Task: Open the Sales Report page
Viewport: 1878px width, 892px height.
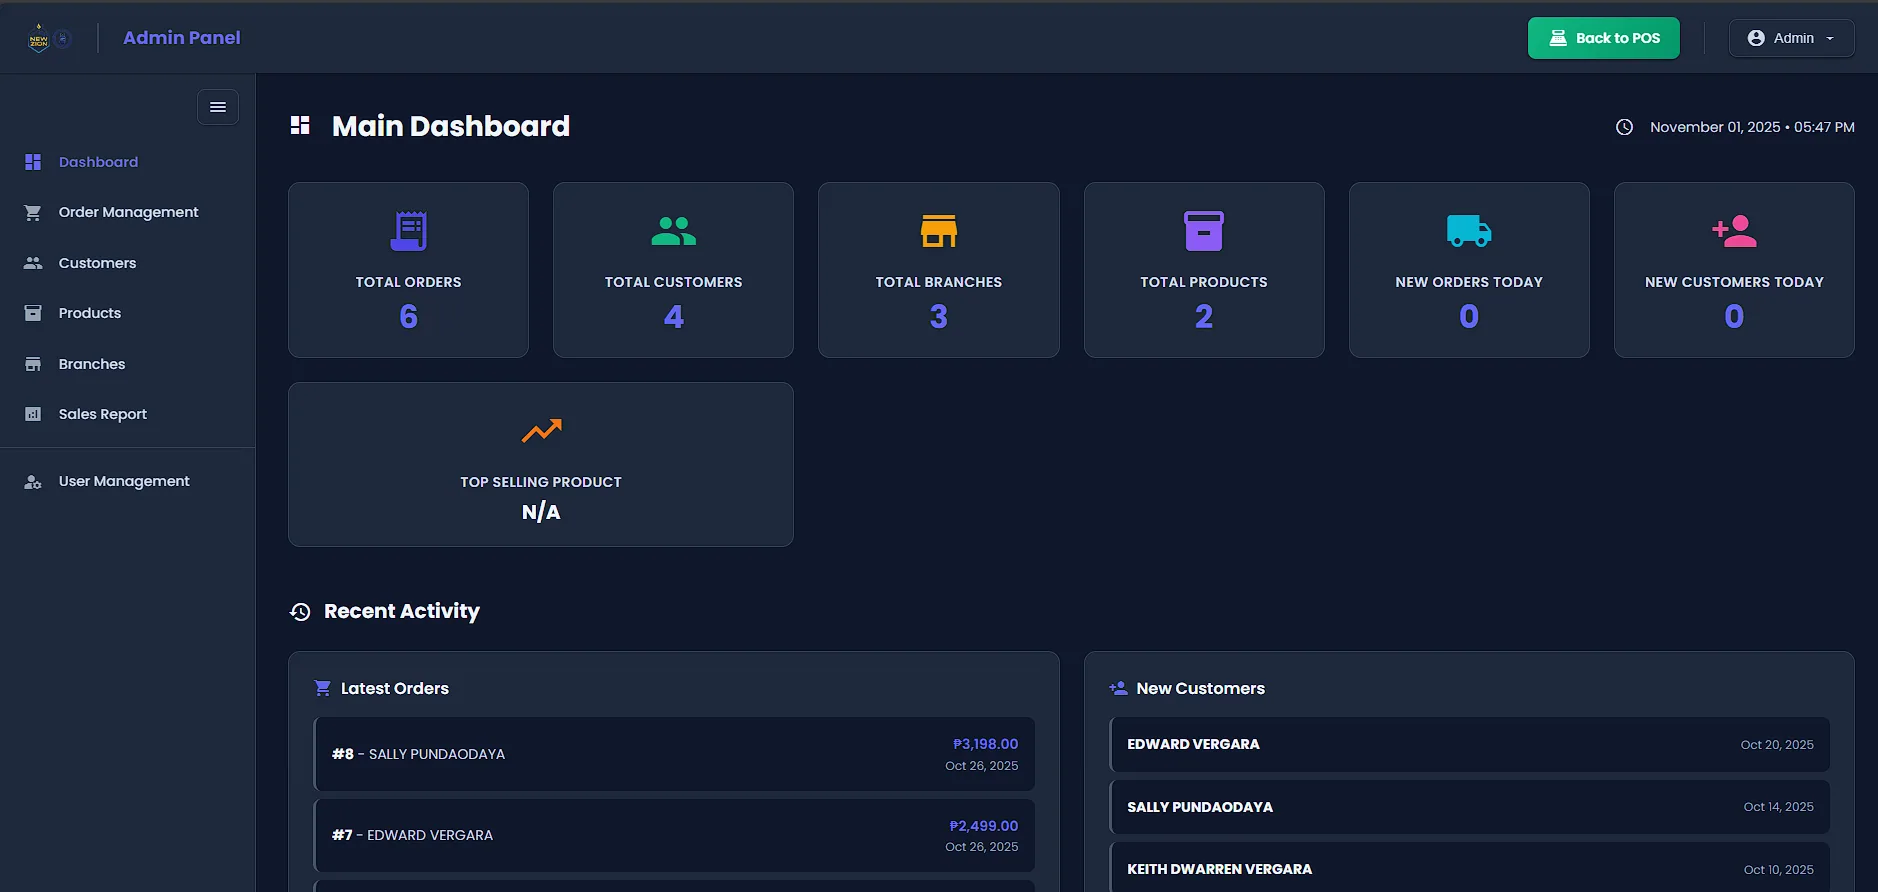Action: [x=127, y=414]
